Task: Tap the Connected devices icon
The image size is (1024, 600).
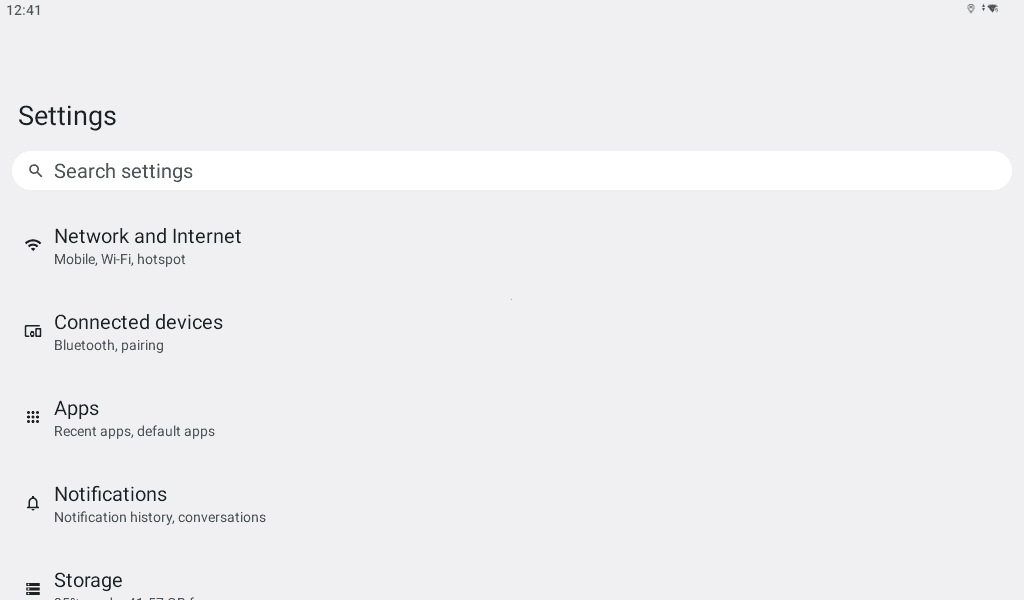Action: (33, 331)
